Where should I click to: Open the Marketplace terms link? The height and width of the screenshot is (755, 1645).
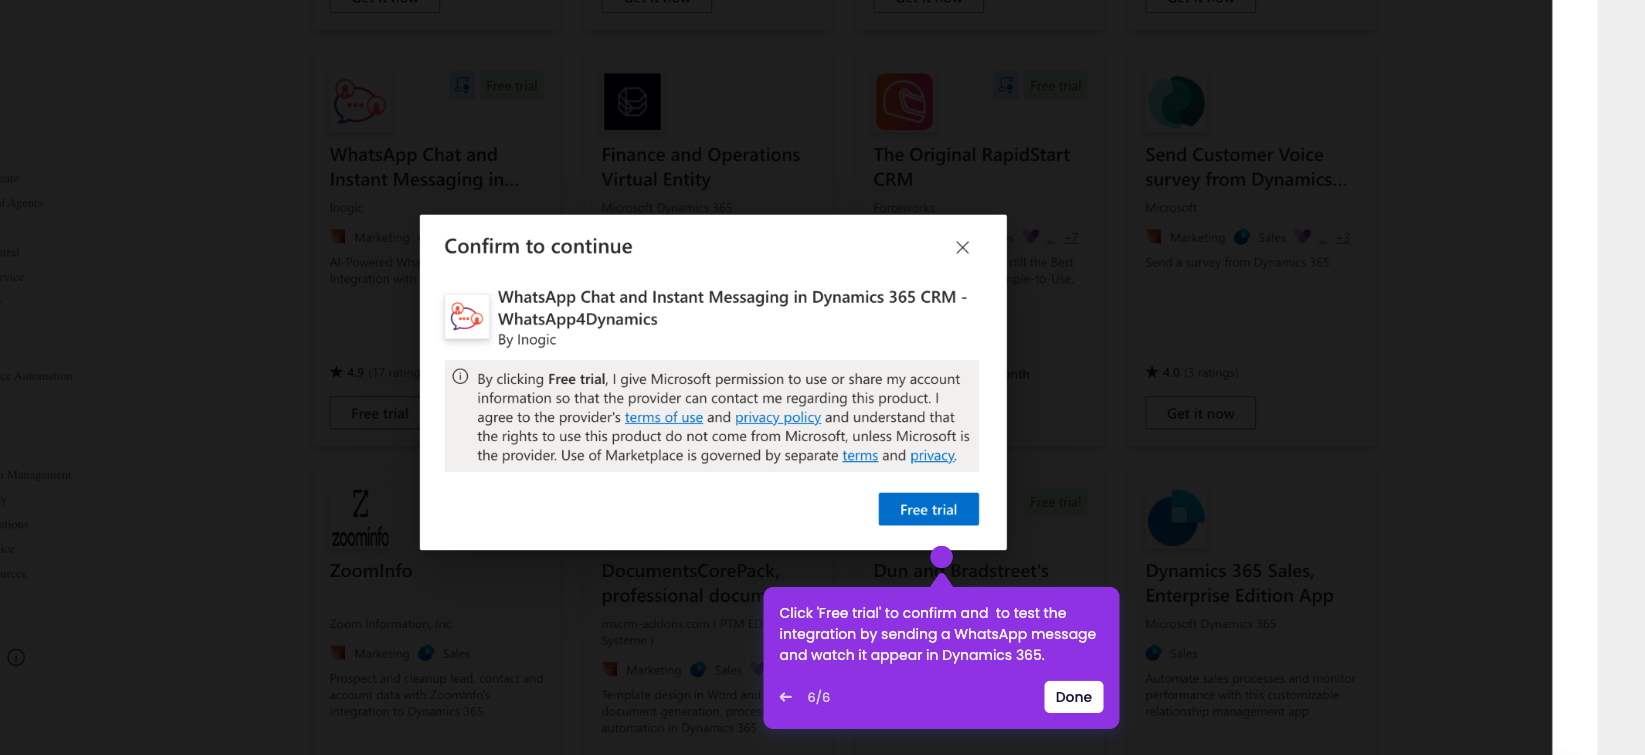[860, 455]
